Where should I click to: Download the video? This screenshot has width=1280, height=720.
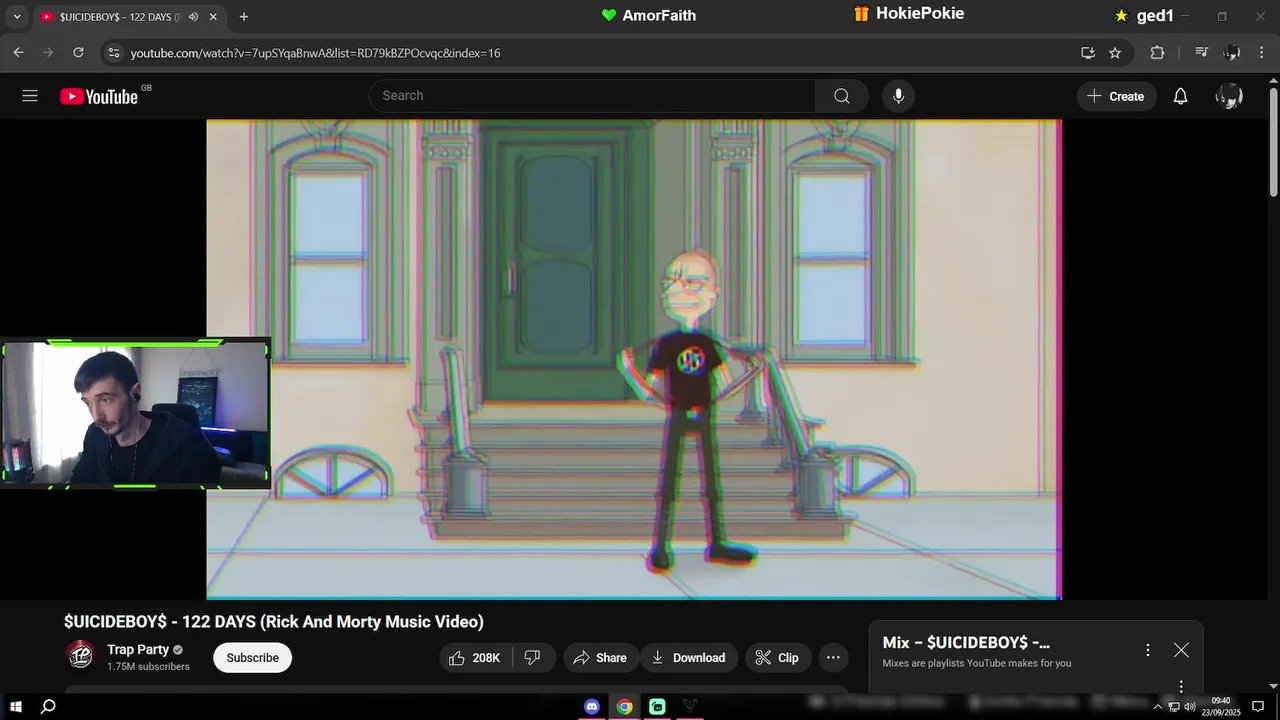pyautogui.click(x=689, y=657)
